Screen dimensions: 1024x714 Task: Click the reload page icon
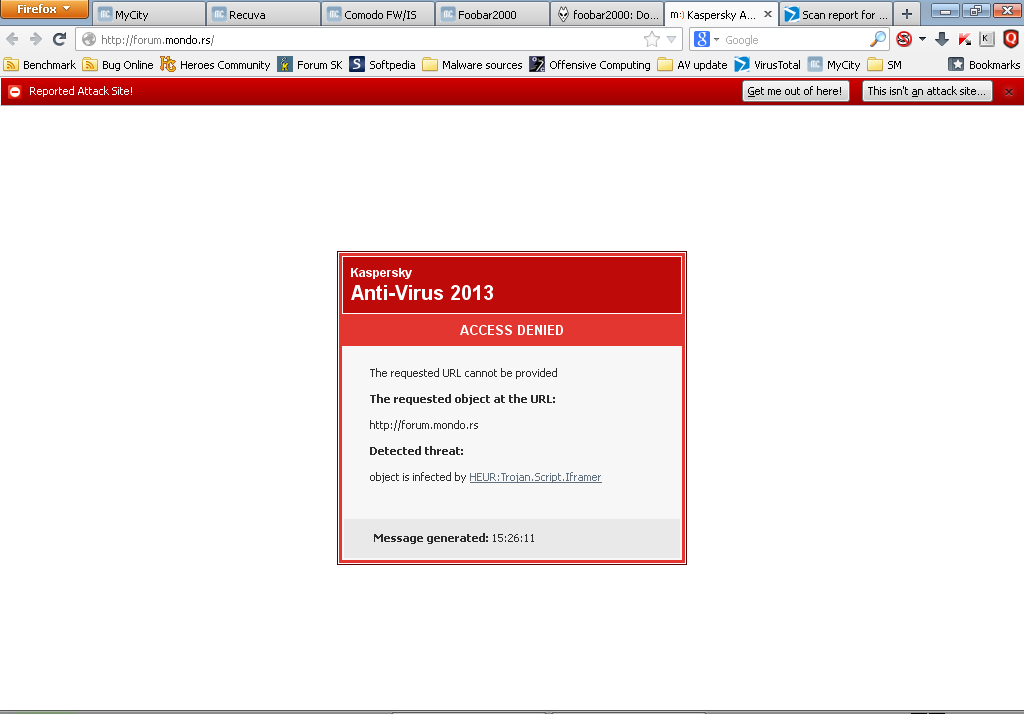pos(59,39)
